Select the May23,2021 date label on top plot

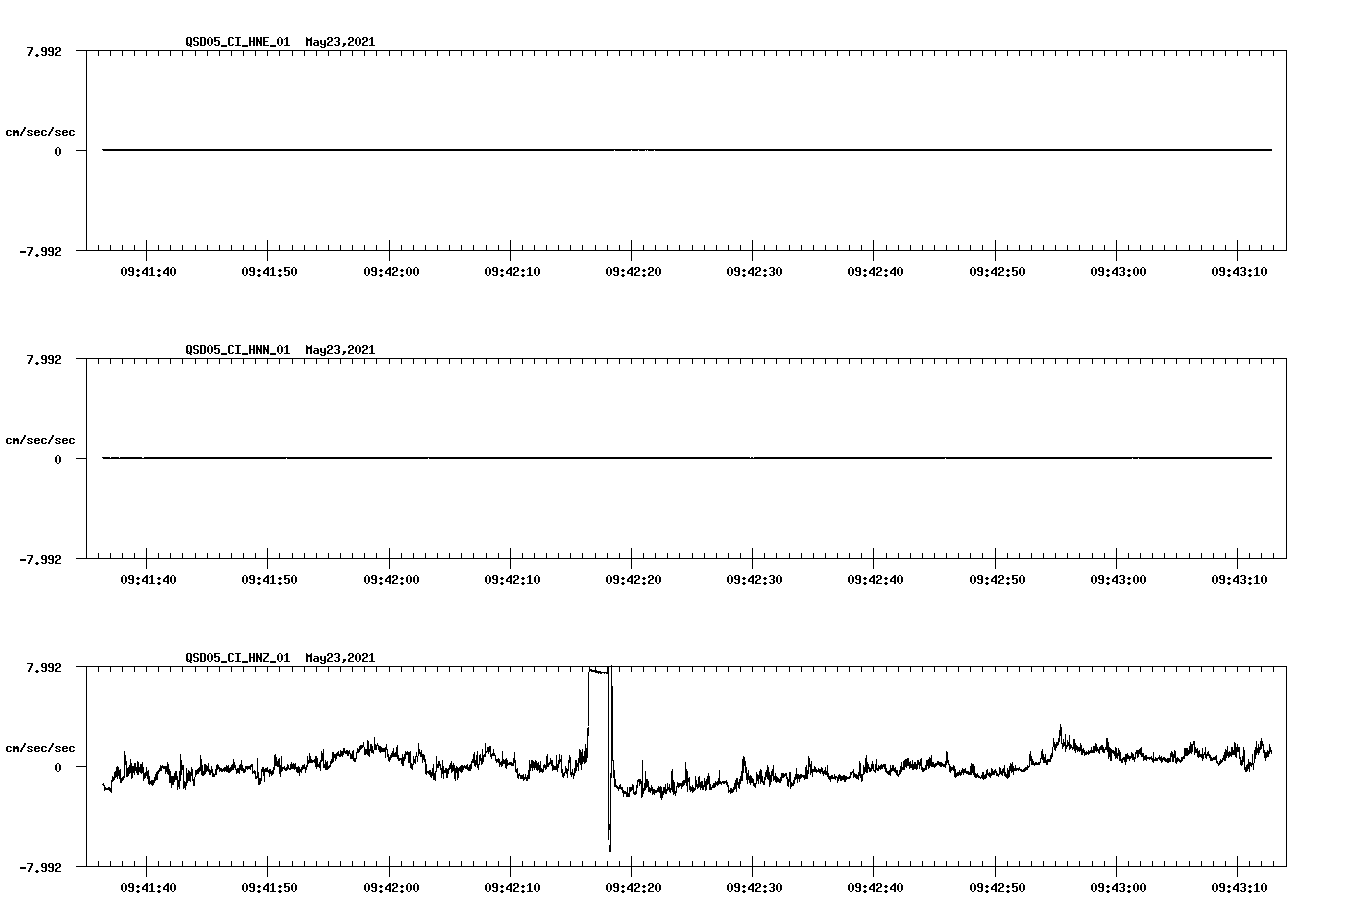(340, 42)
